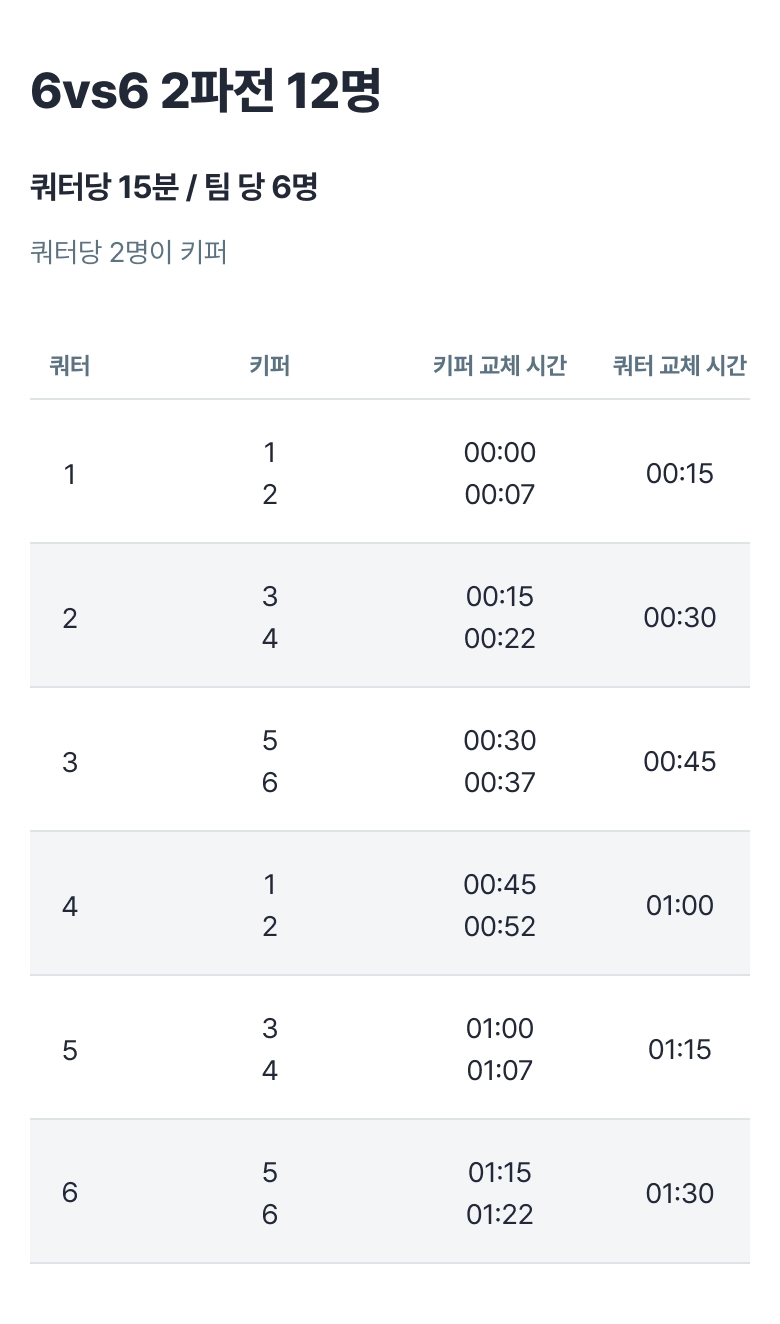
Task: Select the 00:00 keeper change time
Action: click(499, 453)
